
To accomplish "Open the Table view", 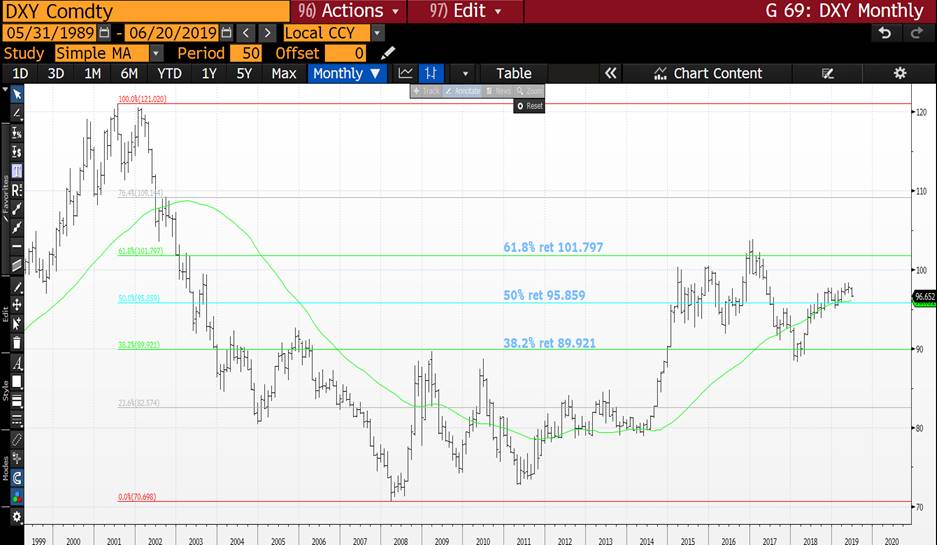I will [x=513, y=73].
